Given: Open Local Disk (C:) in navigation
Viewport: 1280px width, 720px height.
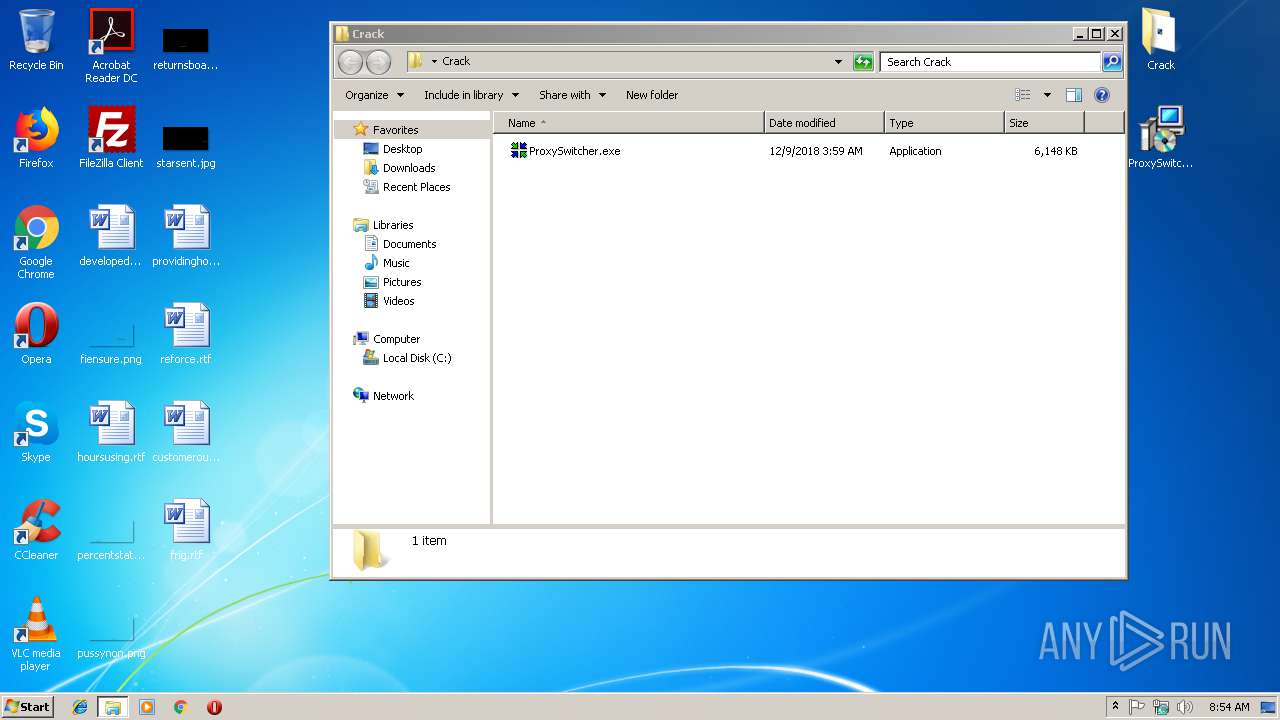Looking at the screenshot, I should point(417,358).
